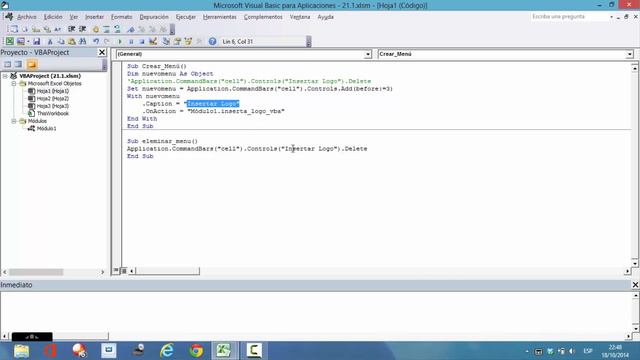Click the Project panel horizontal scrollbar thumb
Image resolution: width=640 pixels, height=360 pixels.
36,272
